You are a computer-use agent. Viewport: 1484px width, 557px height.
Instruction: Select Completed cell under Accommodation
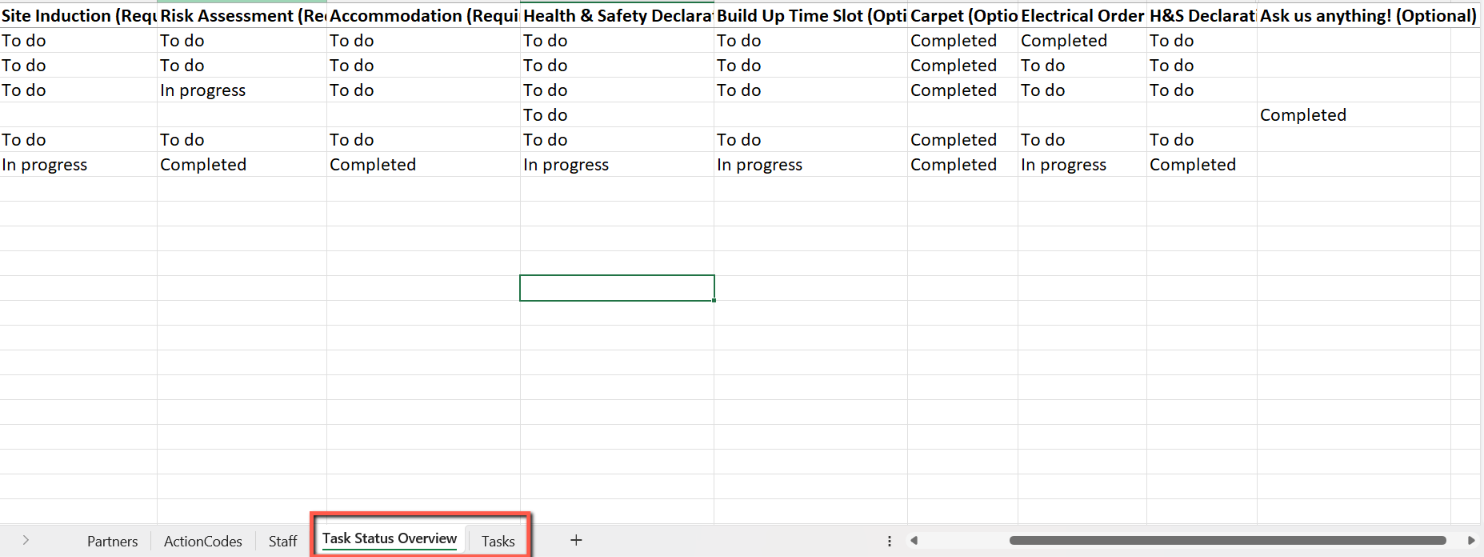point(423,165)
